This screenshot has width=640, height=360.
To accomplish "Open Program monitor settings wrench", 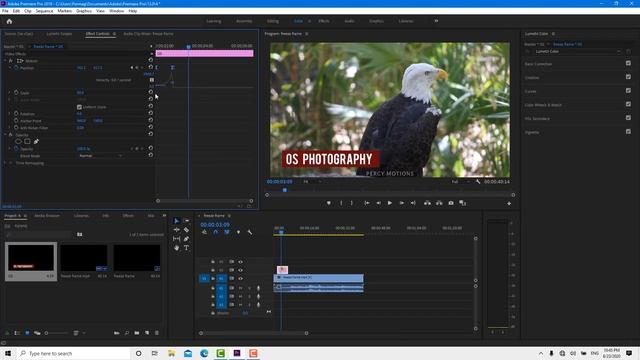I will pyautogui.click(x=478, y=182).
